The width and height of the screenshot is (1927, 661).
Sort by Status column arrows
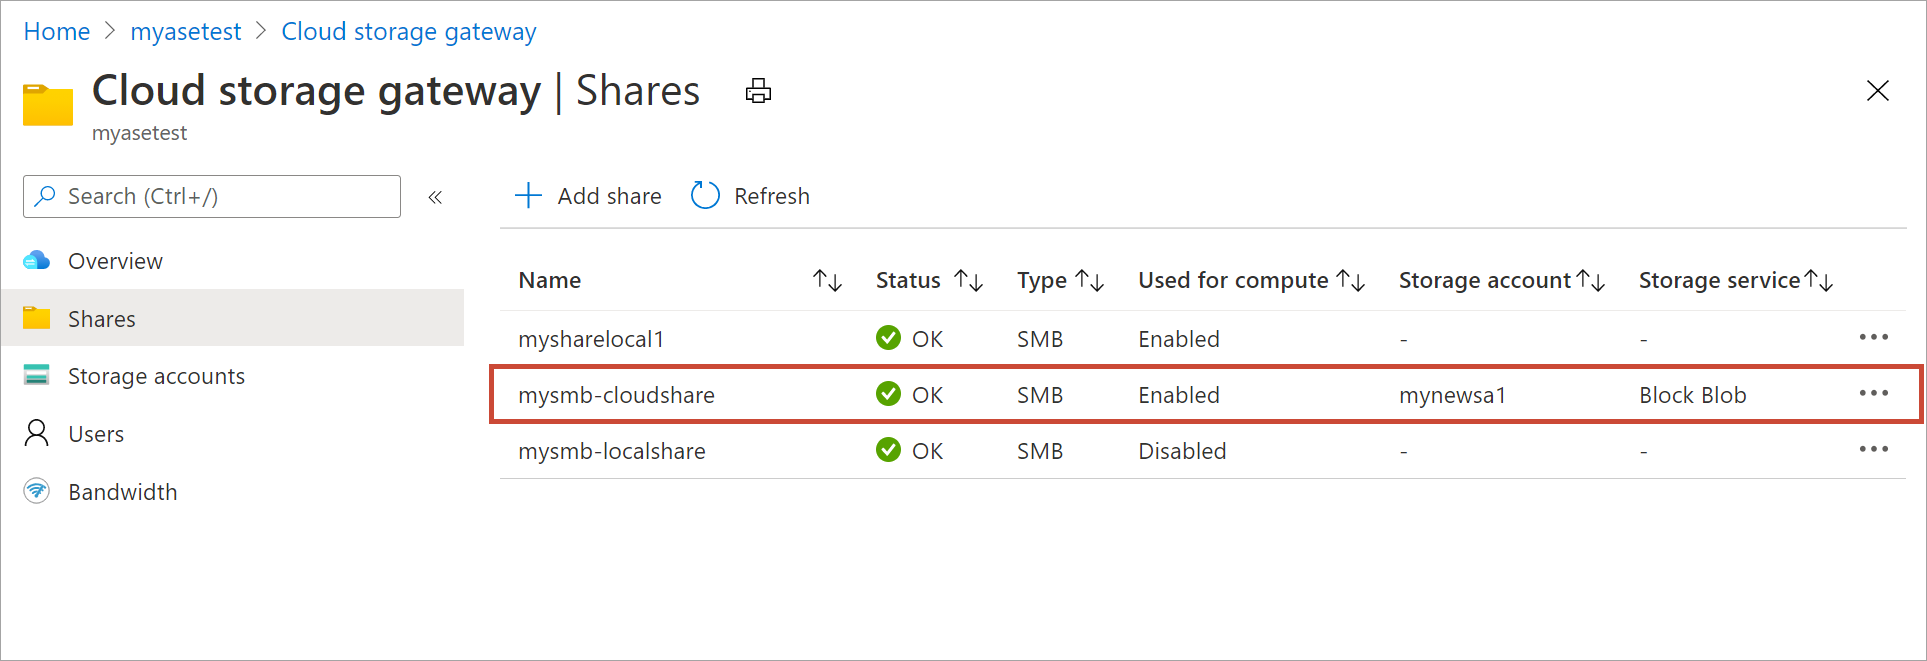point(968,280)
